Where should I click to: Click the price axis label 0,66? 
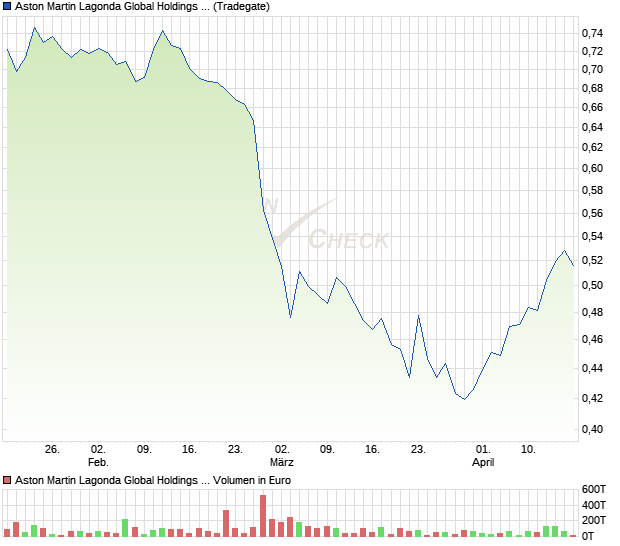[592, 107]
